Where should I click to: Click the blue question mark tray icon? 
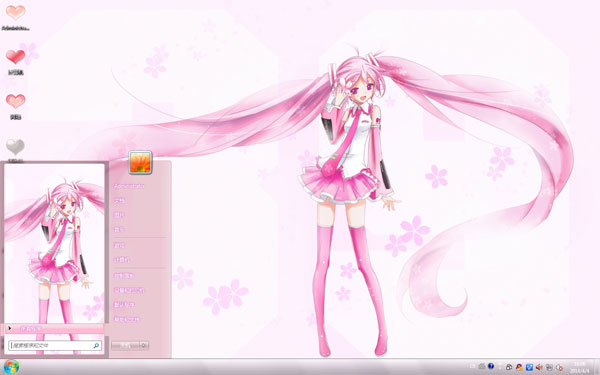[x=491, y=366]
